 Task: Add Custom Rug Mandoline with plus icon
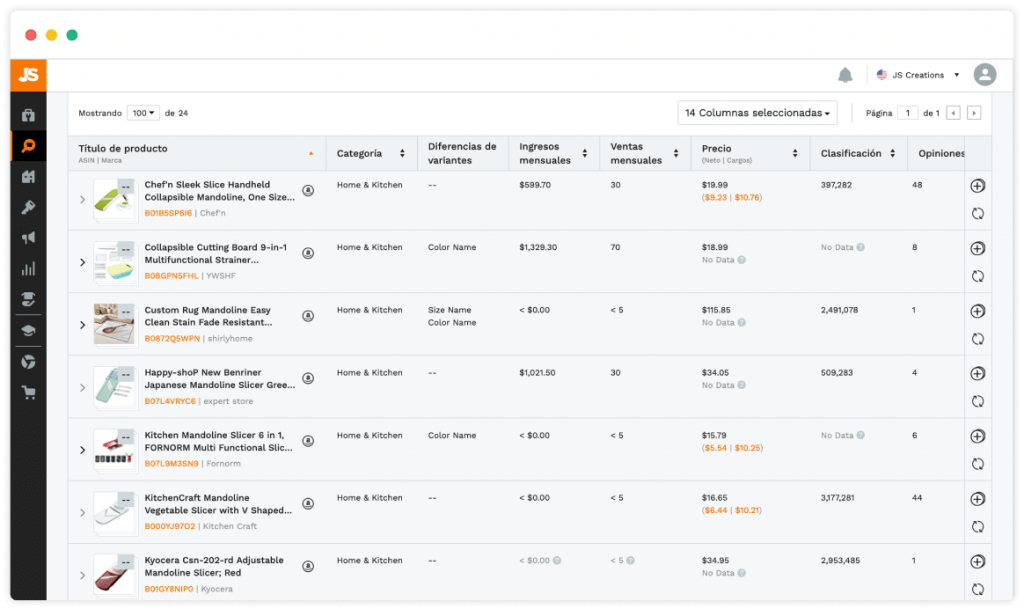(x=978, y=311)
